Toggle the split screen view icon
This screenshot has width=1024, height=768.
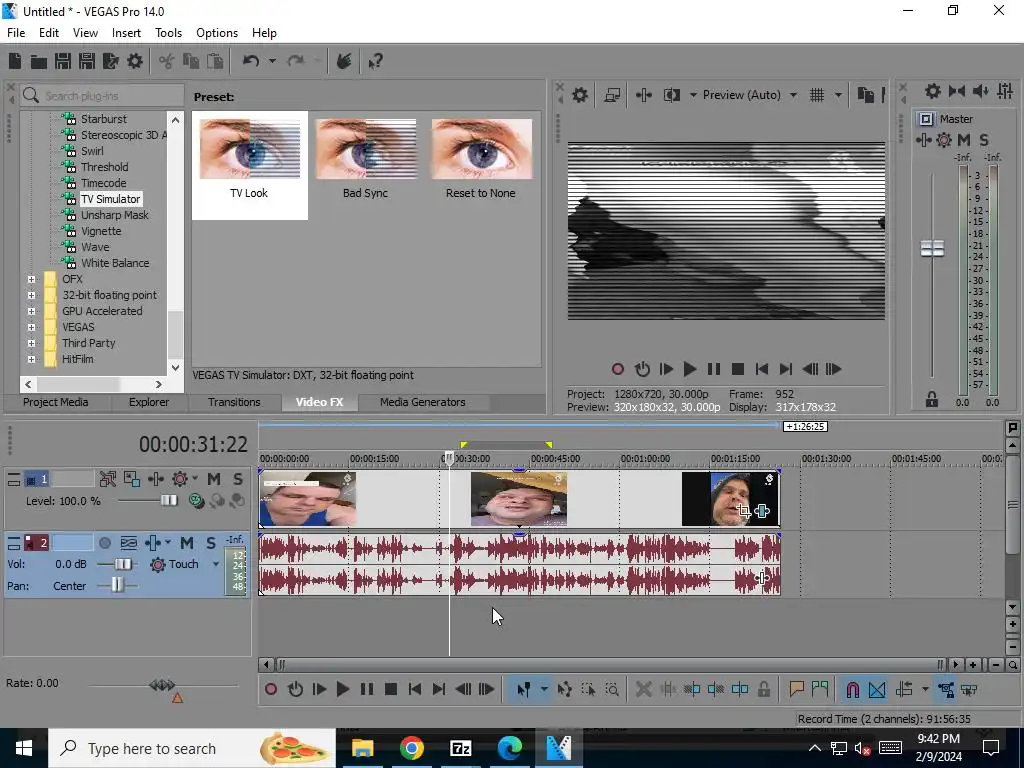point(671,95)
